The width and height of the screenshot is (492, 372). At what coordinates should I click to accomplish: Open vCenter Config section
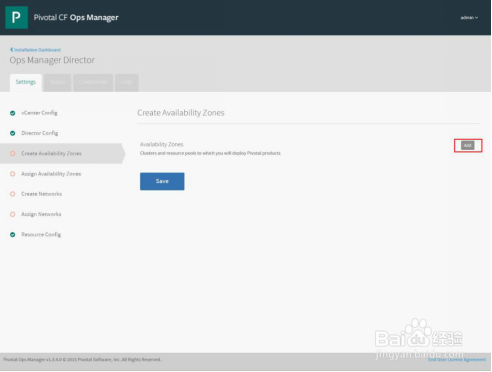click(x=39, y=113)
